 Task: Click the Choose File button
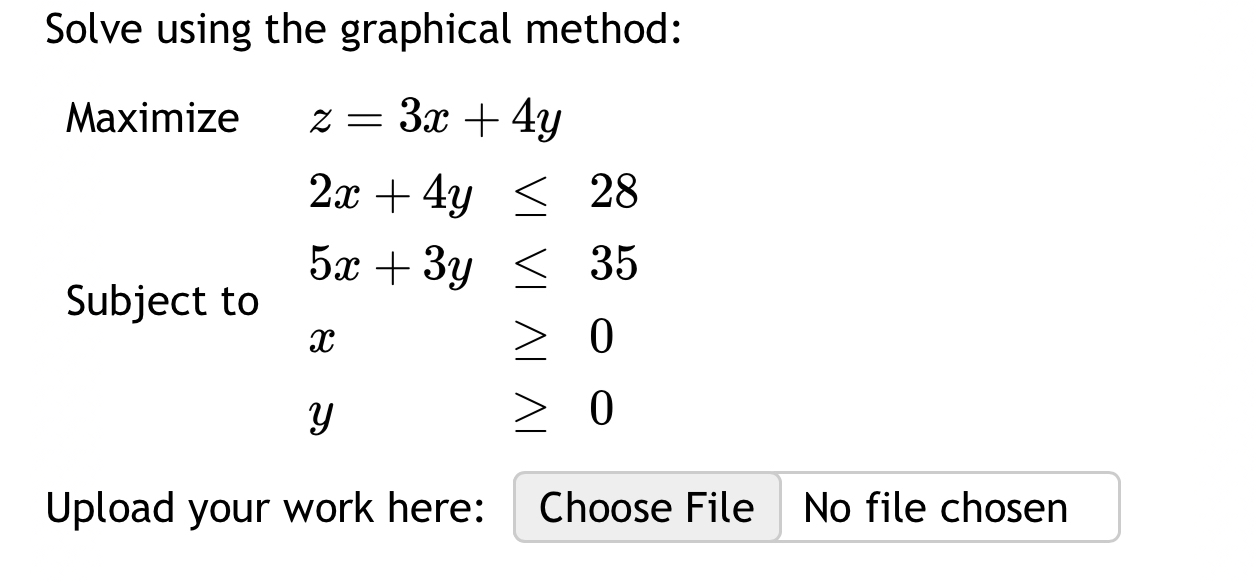click(645, 508)
